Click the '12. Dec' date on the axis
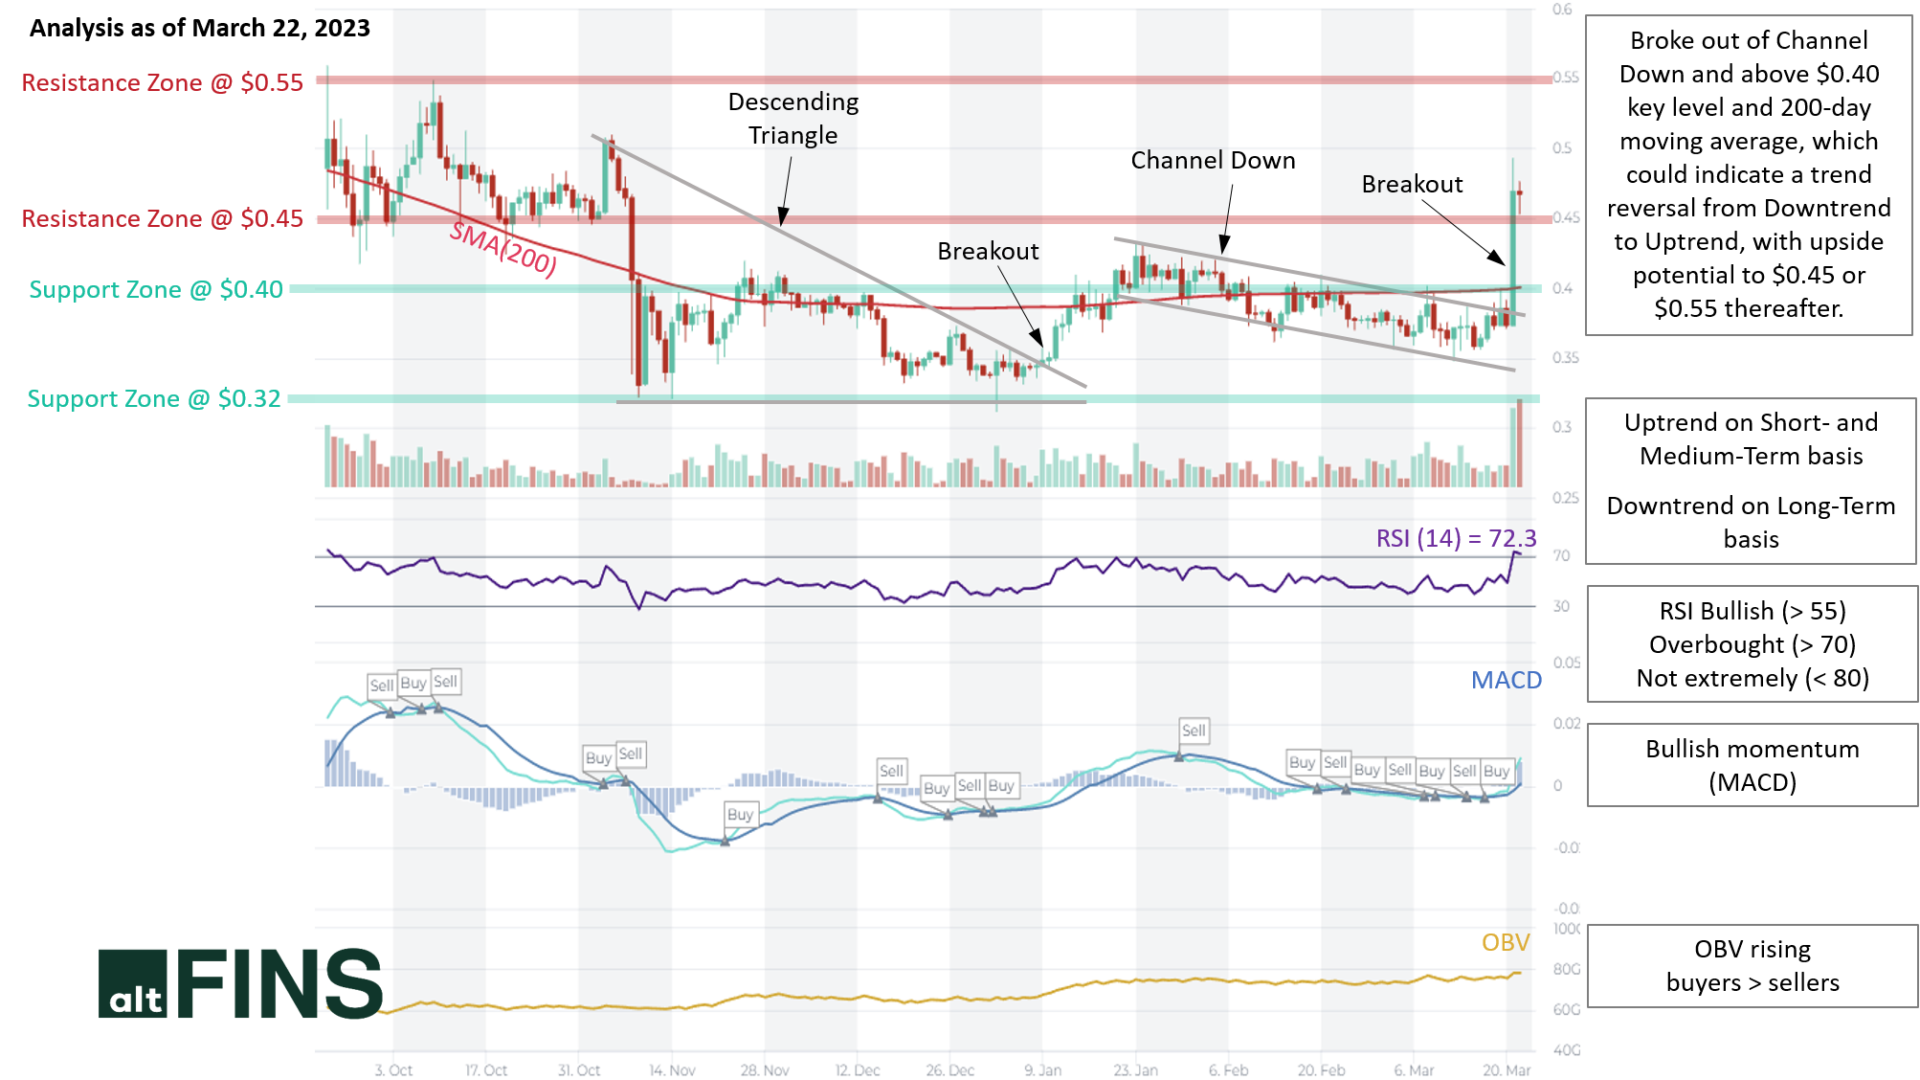The height and width of the screenshot is (1080, 1920). (858, 1070)
